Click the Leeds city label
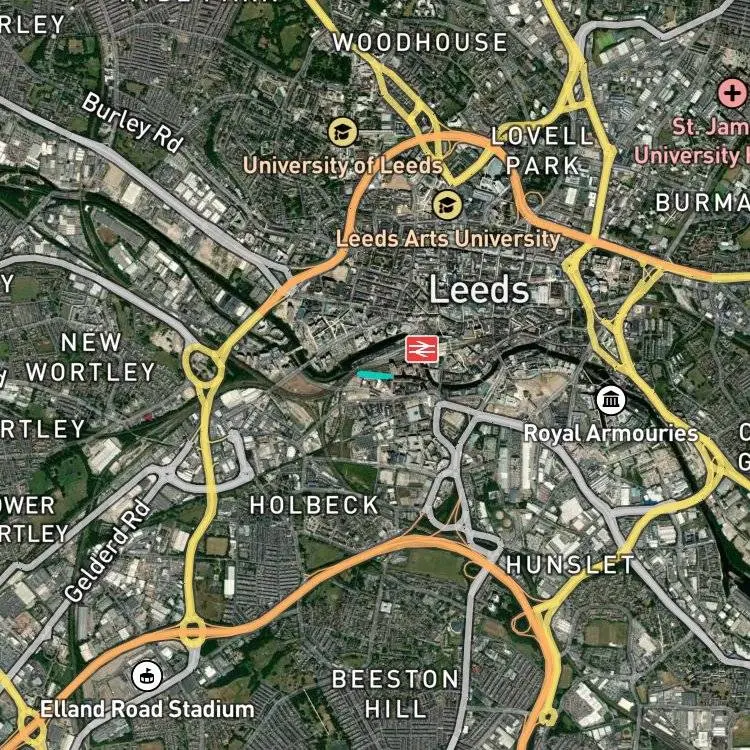 pos(479,290)
